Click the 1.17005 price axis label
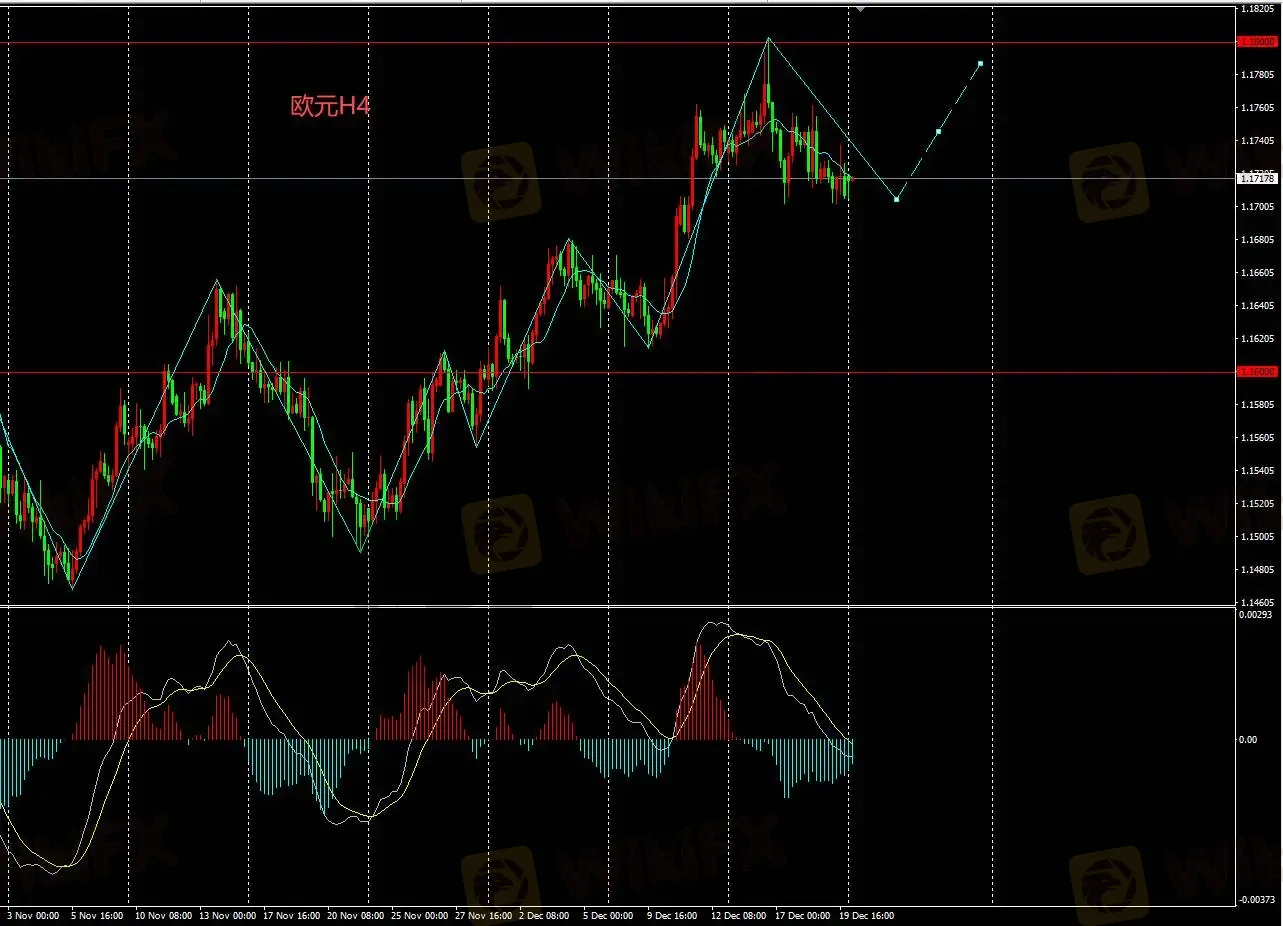1283x926 pixels. (1258, 207)
